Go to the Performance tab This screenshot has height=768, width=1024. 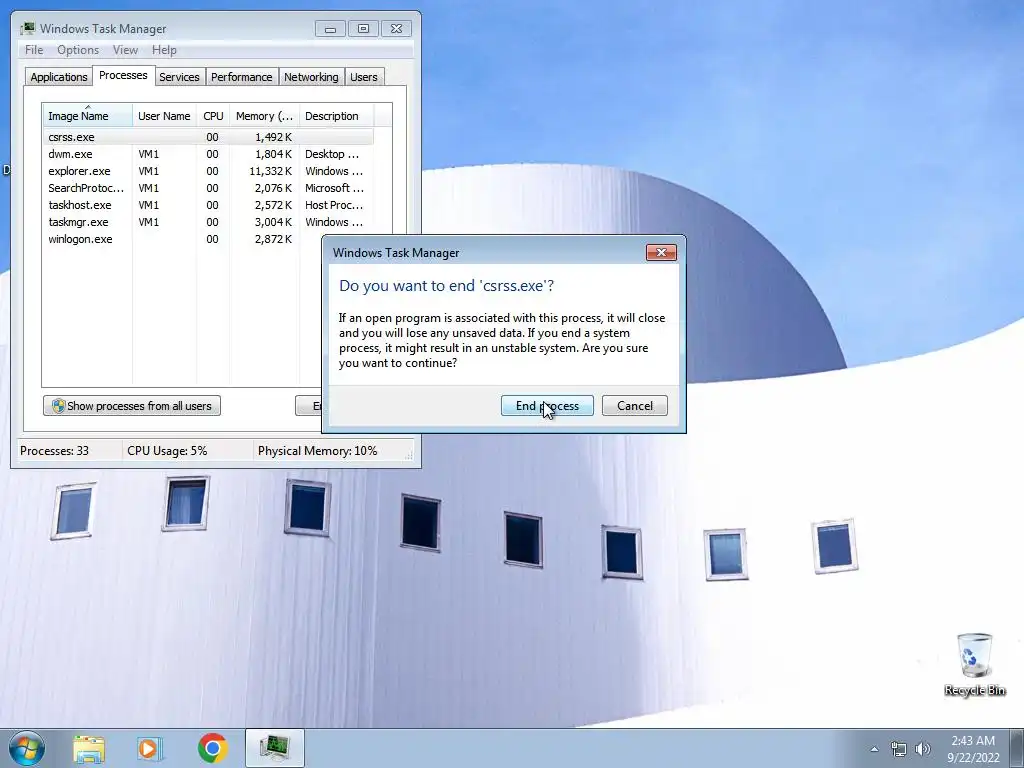point(242,77)
